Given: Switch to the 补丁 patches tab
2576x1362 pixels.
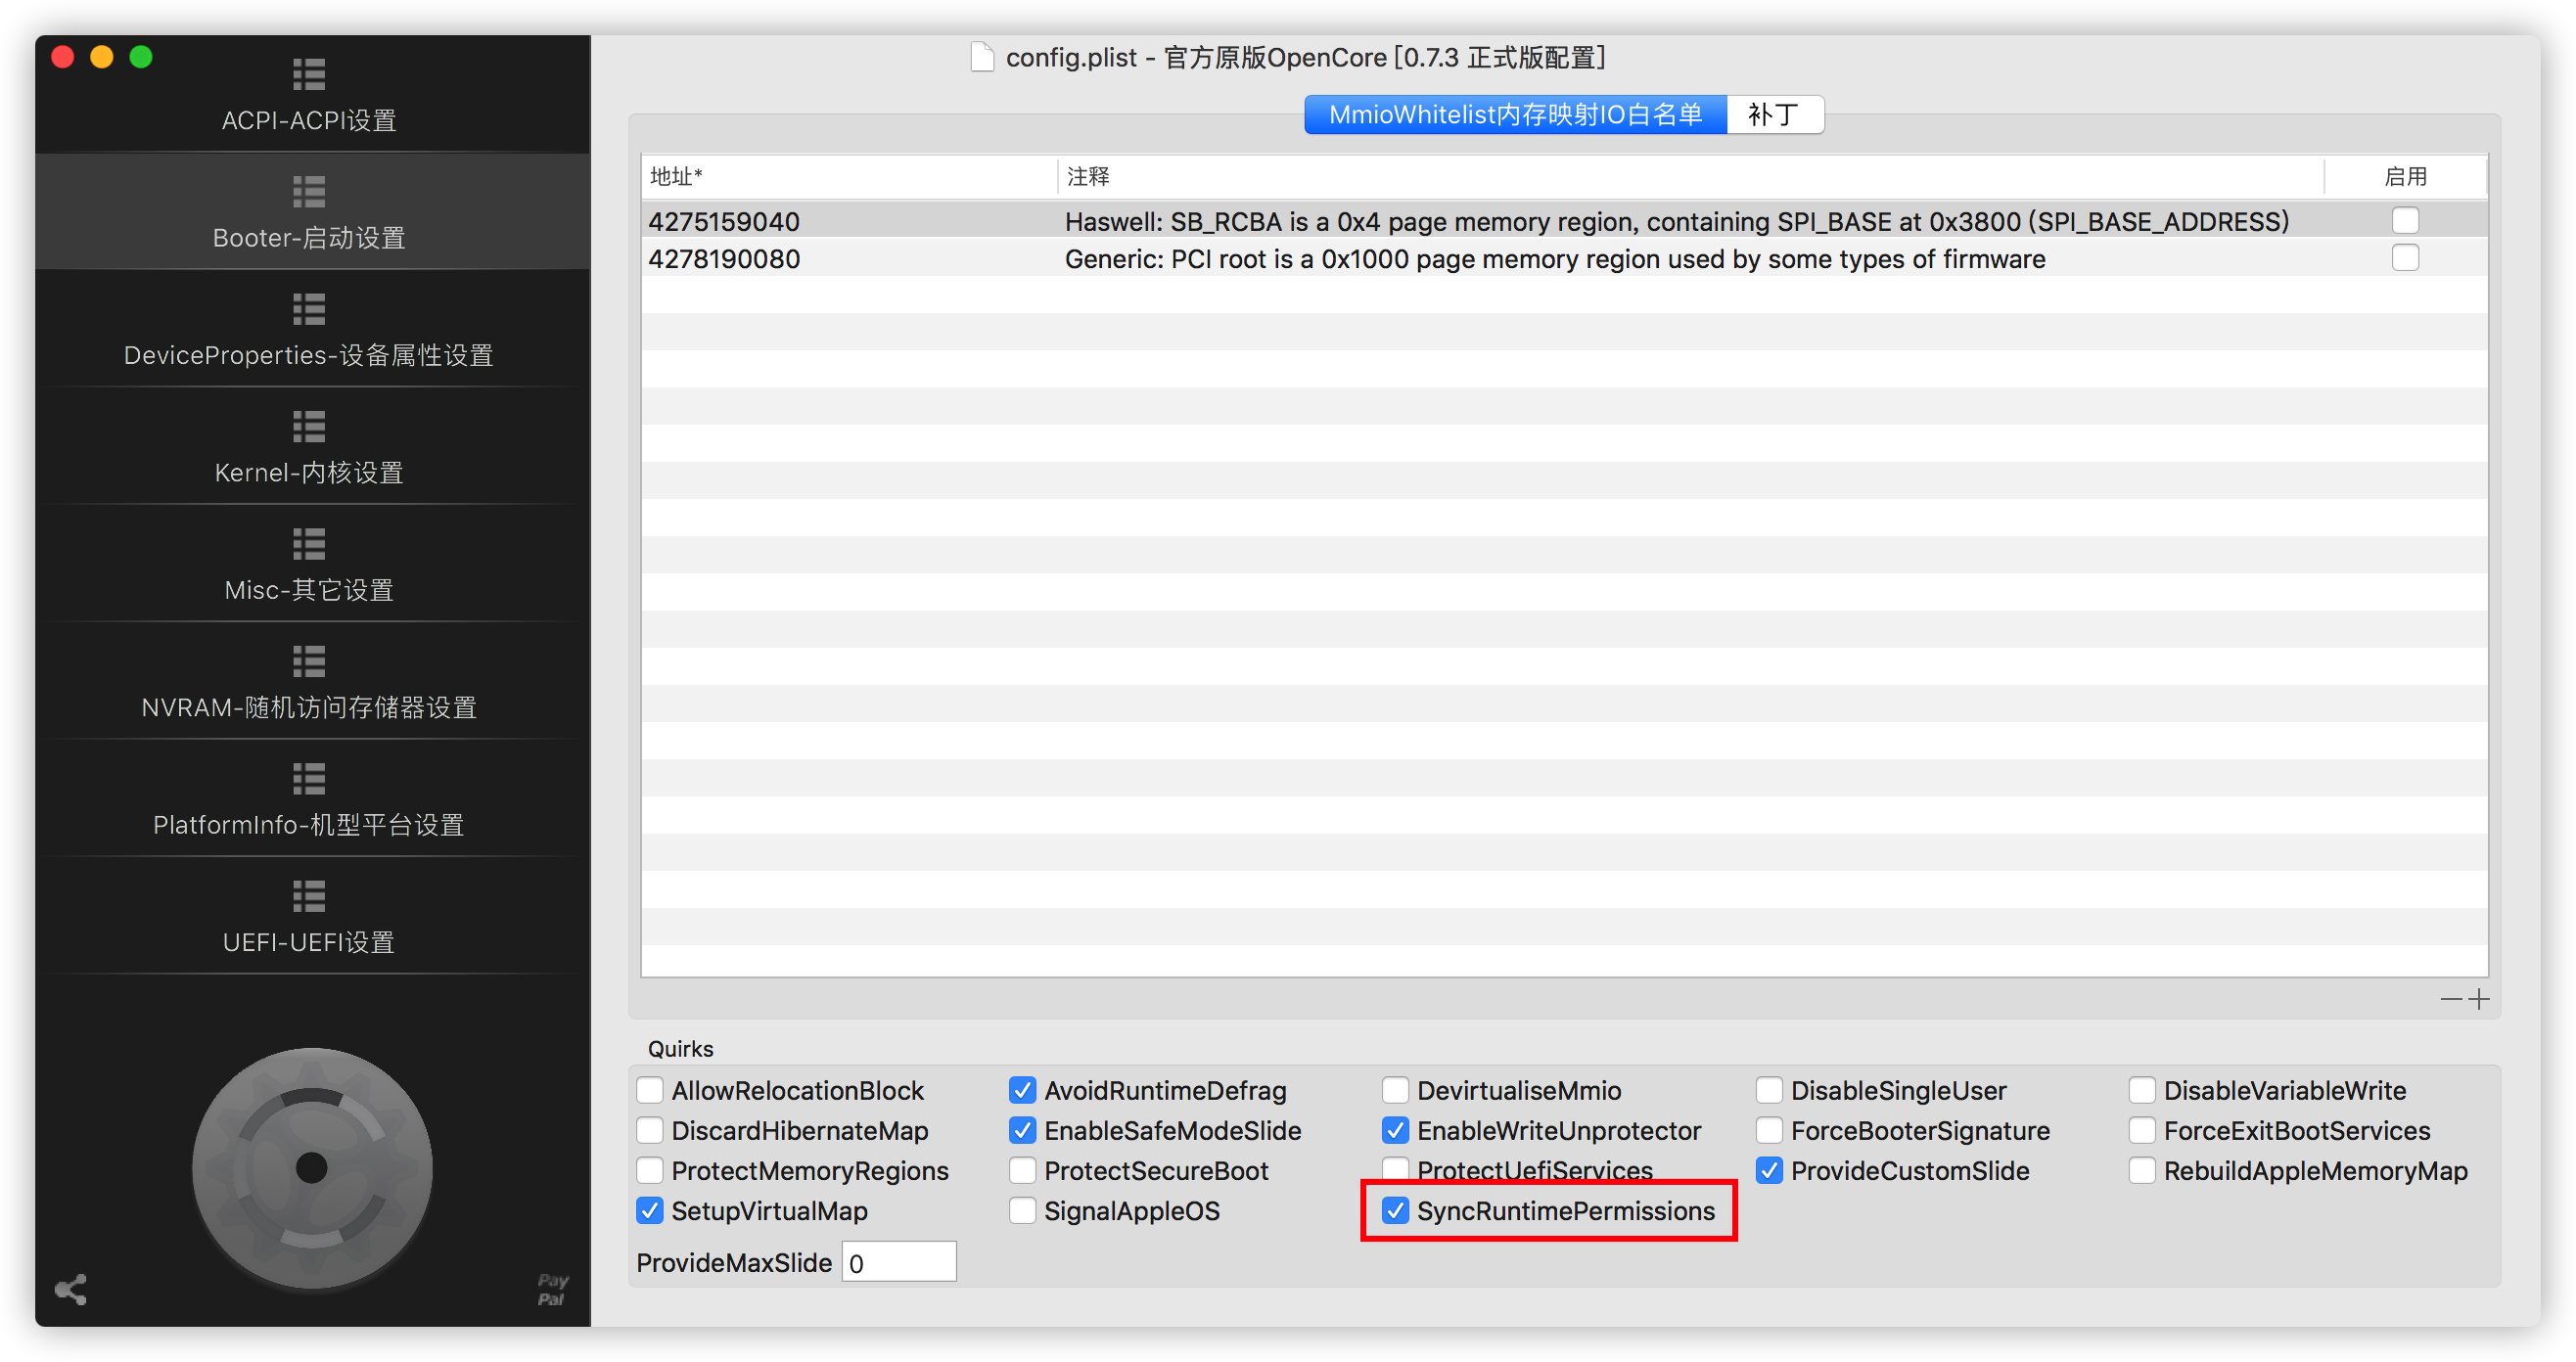Looking at the screenshot, I should [x=1773, y=115].
